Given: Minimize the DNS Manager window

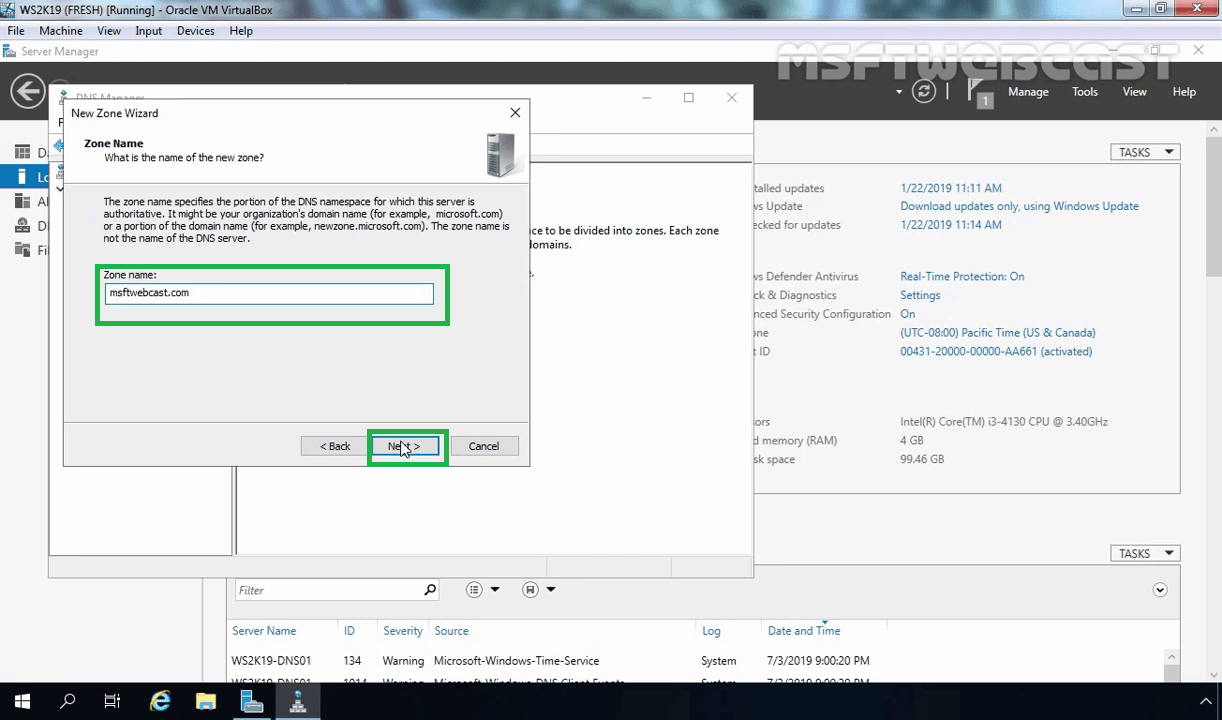Looking at the screenshot, I should coord(646,97).
